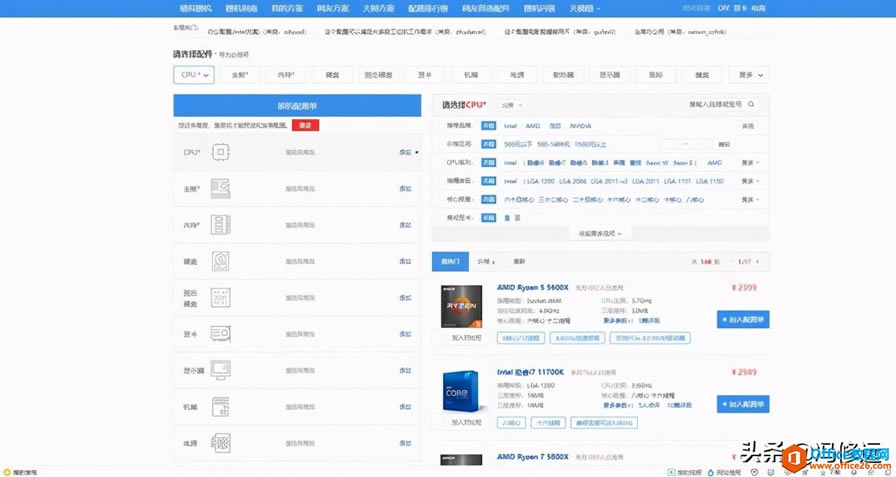Screen dimensions: 896x477
Task: Click the computer case icon in configuration list
Action: point(221,407)
